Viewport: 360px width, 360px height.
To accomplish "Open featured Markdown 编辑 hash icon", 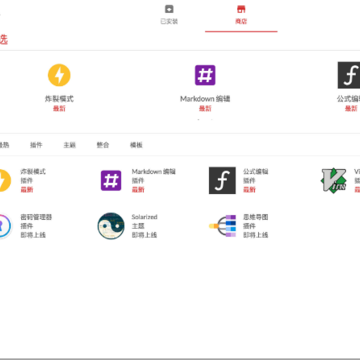I will click(205, 75).
